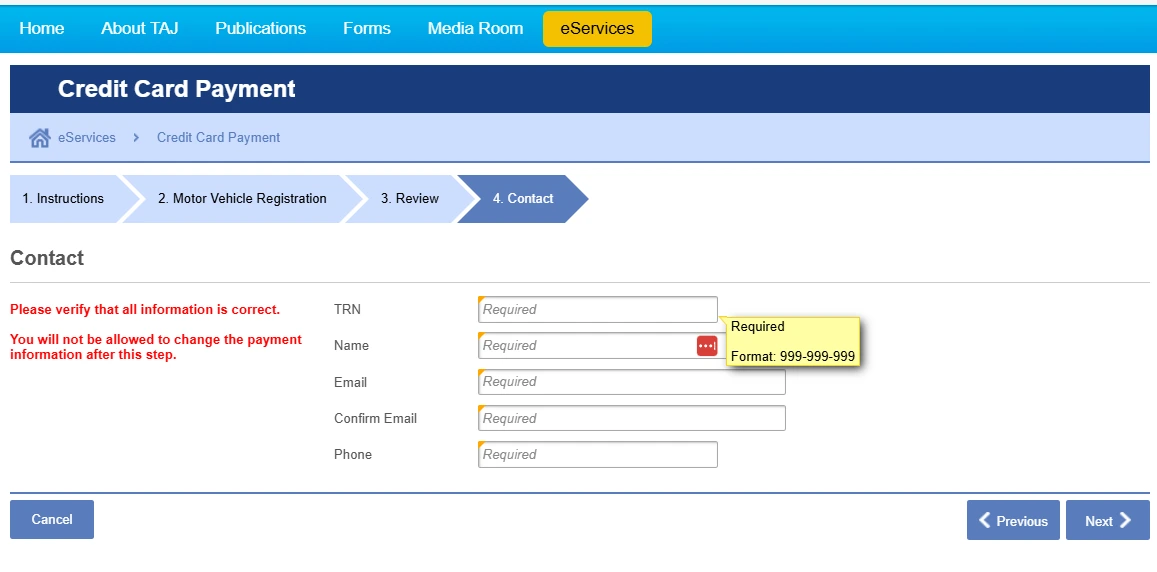Open the Publications menu

pos(261,29)
